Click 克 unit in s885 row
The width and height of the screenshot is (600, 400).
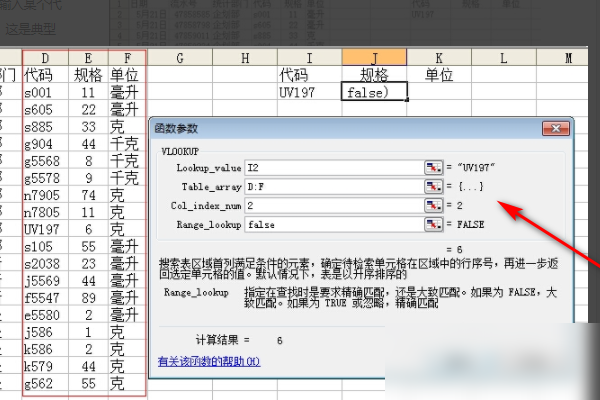click(127, 127)
